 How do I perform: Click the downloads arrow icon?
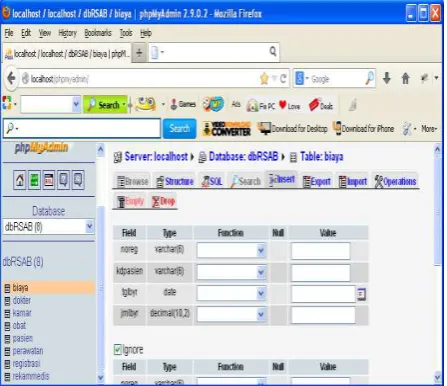click(x=387, y=79)
